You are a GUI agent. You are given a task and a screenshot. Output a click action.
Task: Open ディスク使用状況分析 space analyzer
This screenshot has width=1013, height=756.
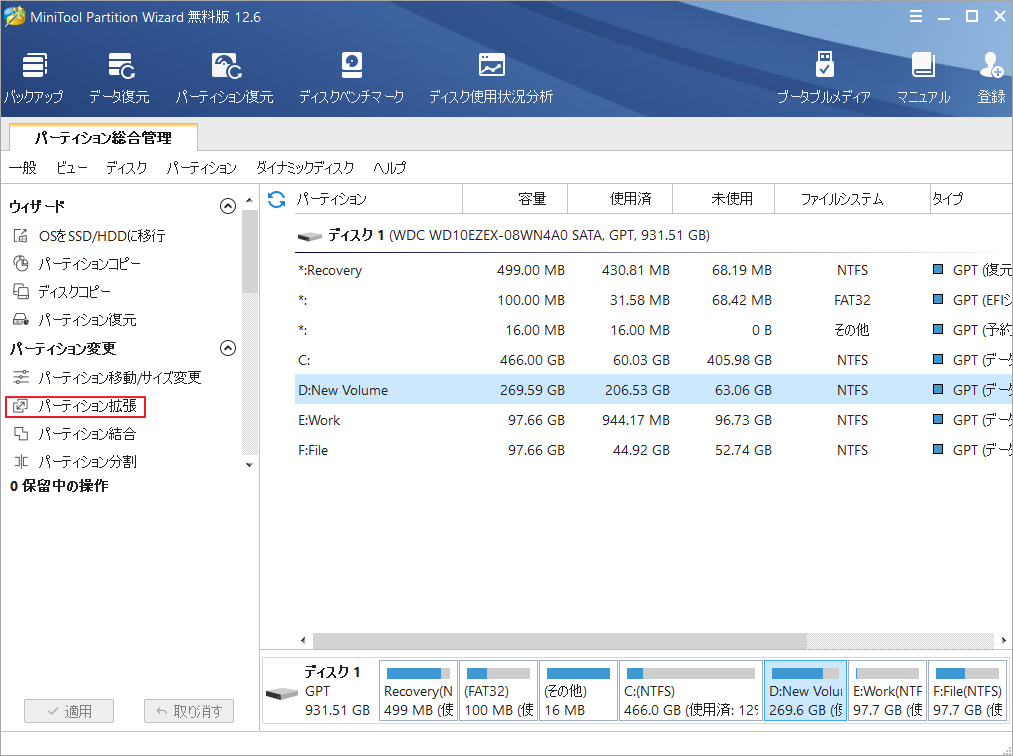click(x=491, y=78)
